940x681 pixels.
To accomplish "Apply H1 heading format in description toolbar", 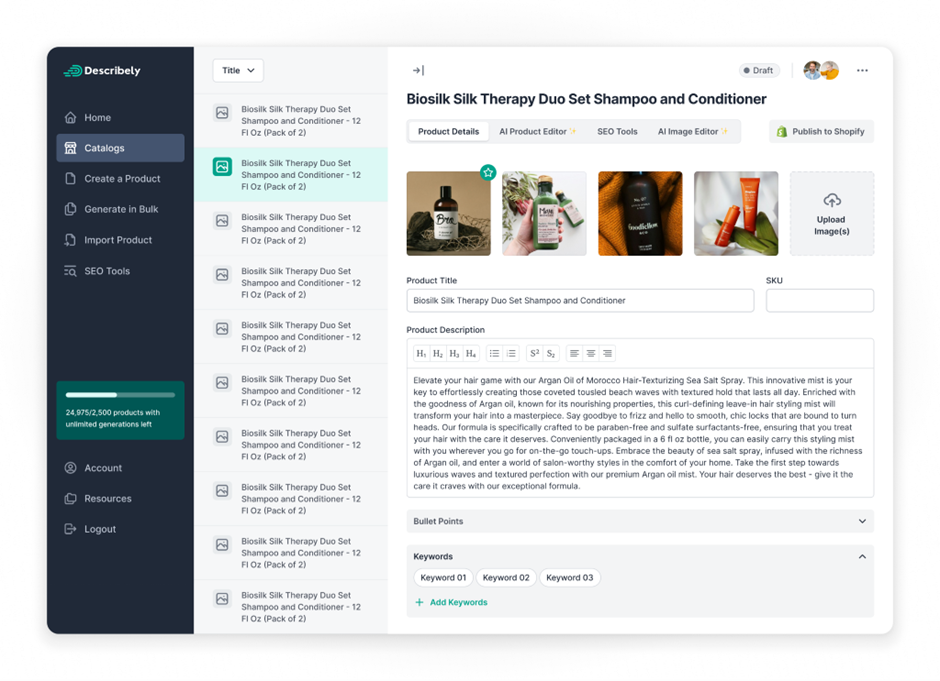I will pos(421,354).
